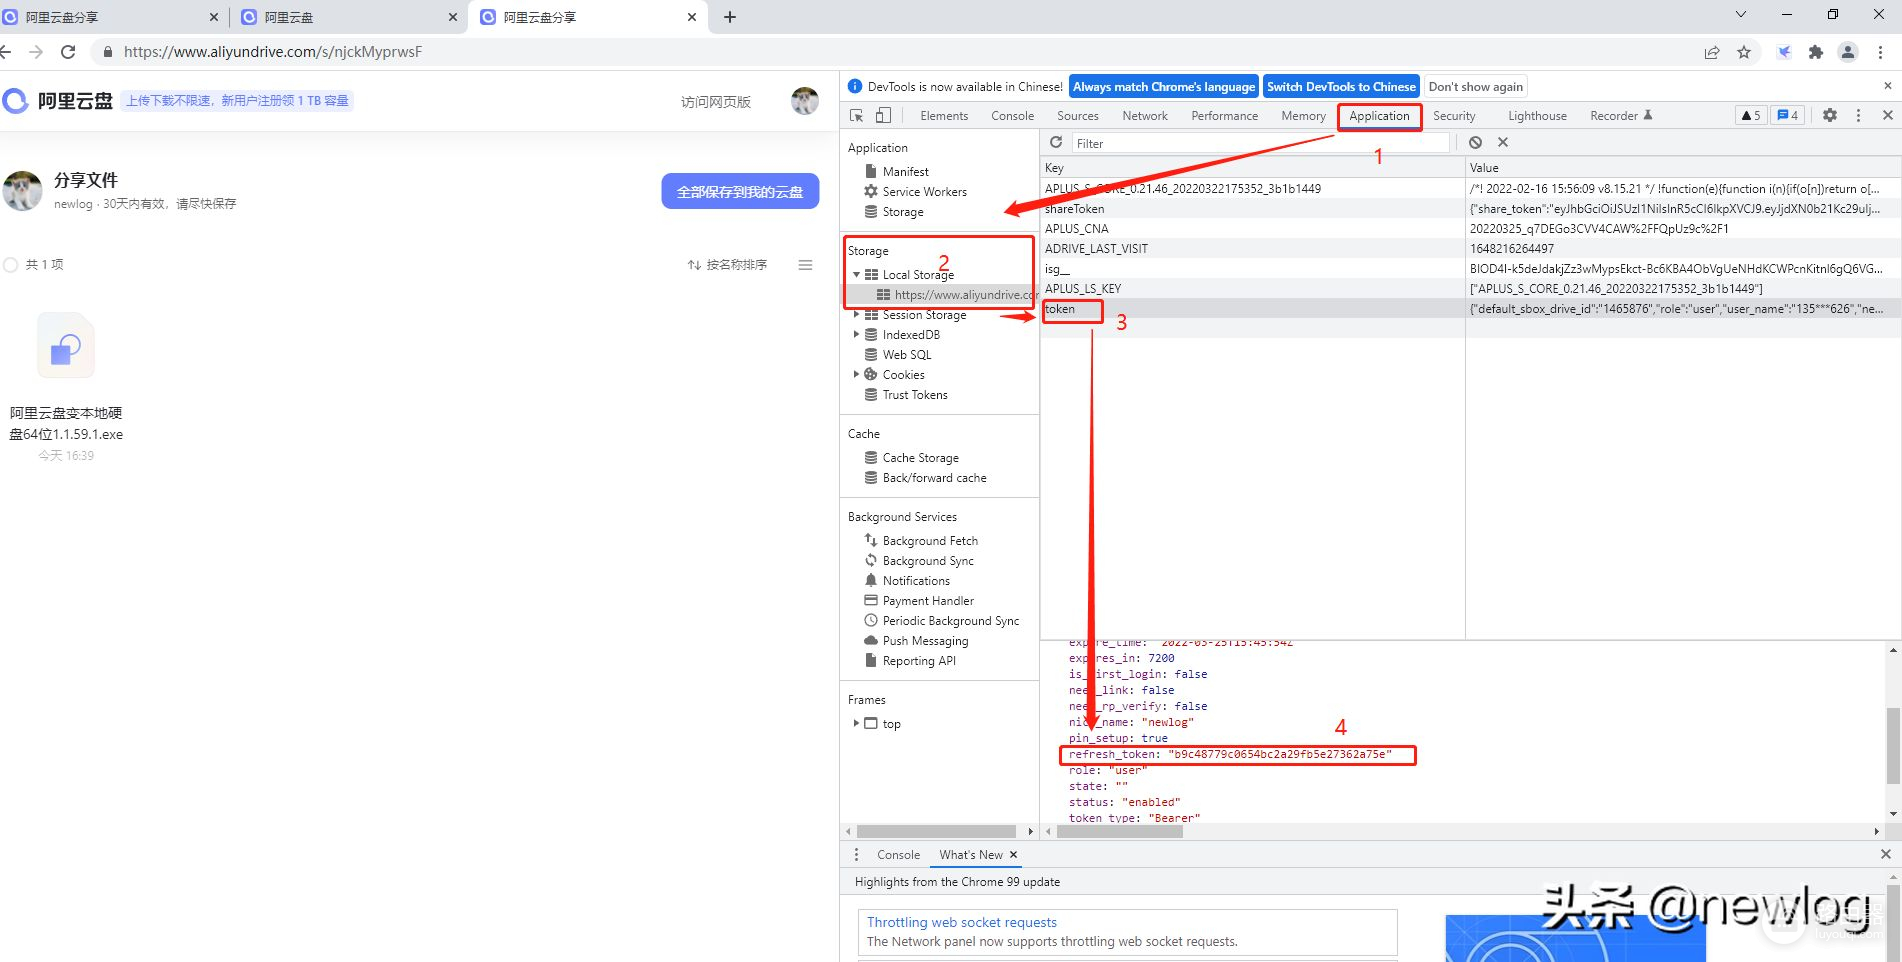Click the storage Filter input field
This screenshot has width=1902, height=962.
pyautogui.click(x=1260, y=143)
